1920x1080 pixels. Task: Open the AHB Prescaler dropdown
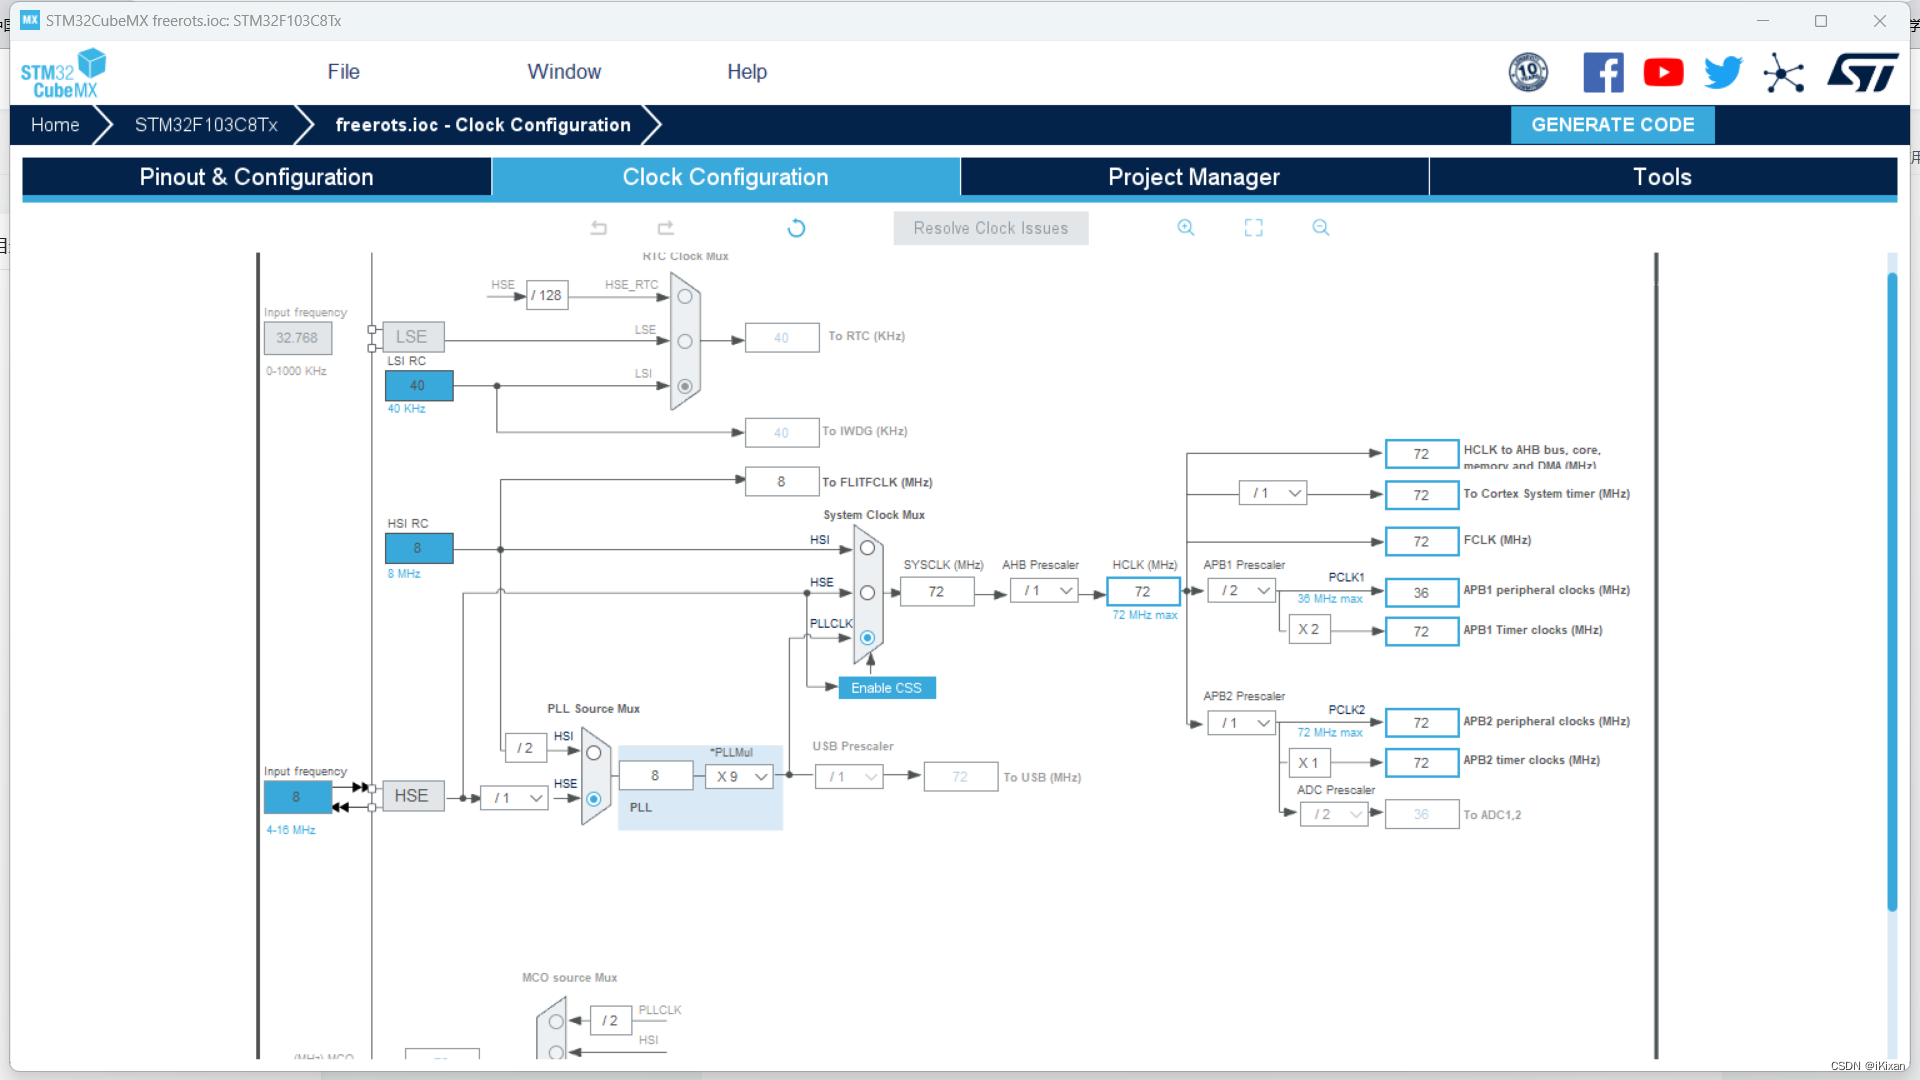(x=1045, y=591)
